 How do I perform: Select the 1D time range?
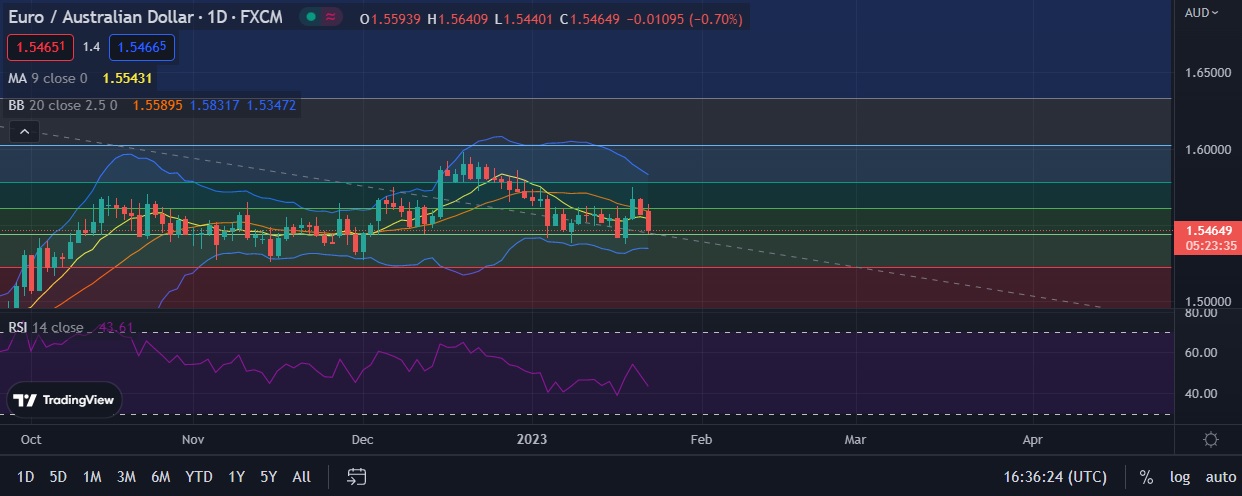tap(26, 477)
